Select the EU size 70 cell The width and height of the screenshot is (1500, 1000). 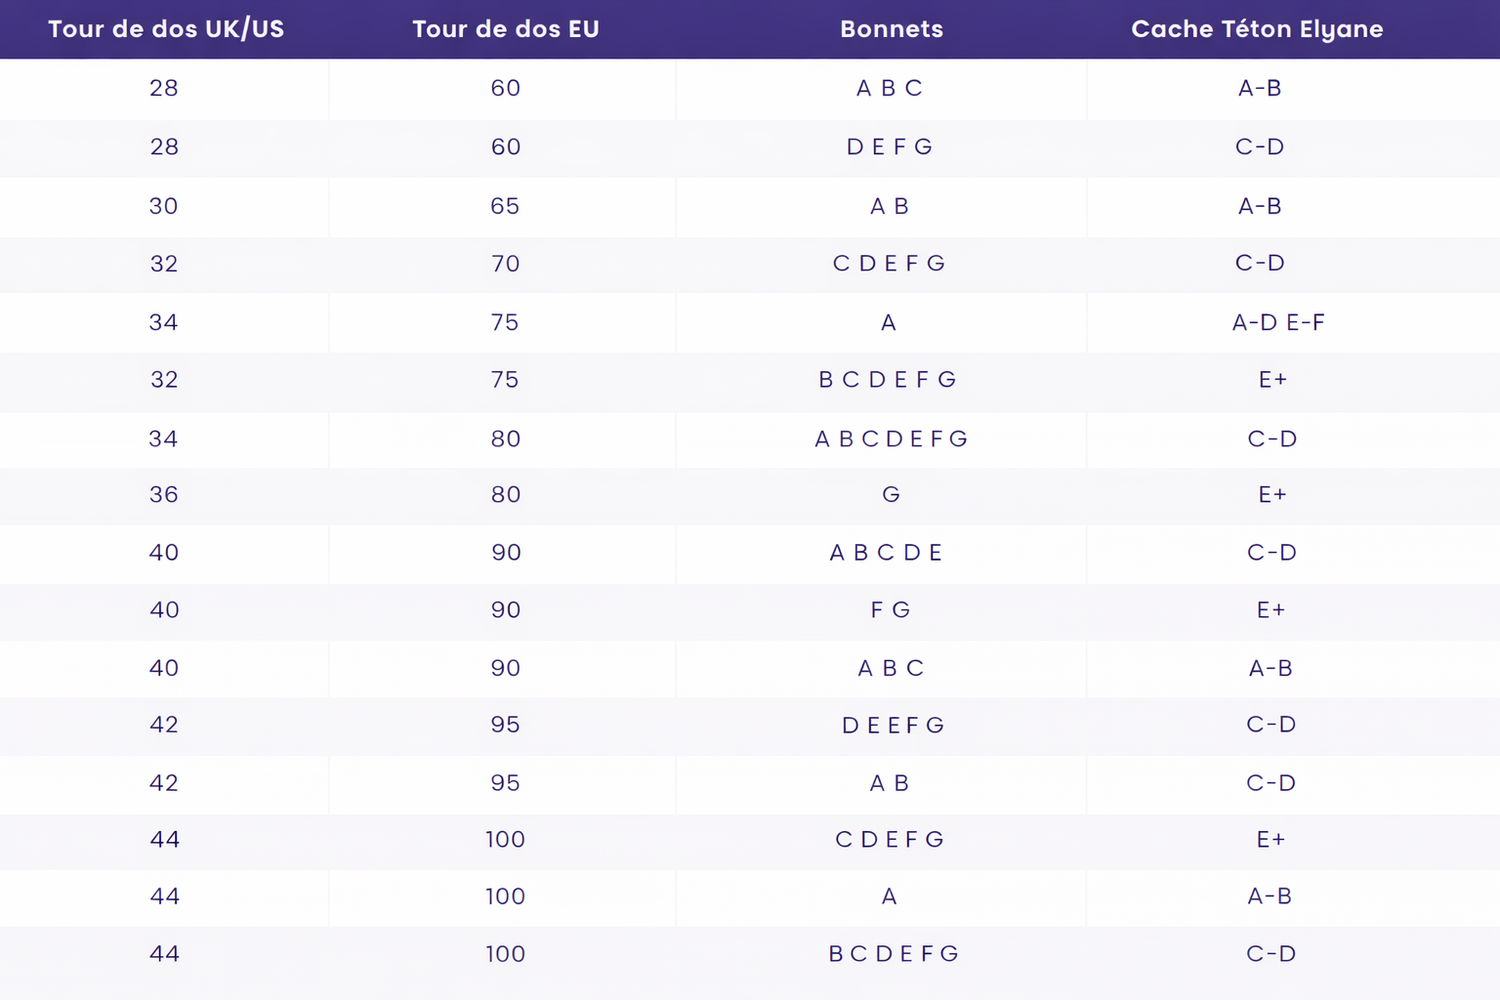click(x=505, y=264)
